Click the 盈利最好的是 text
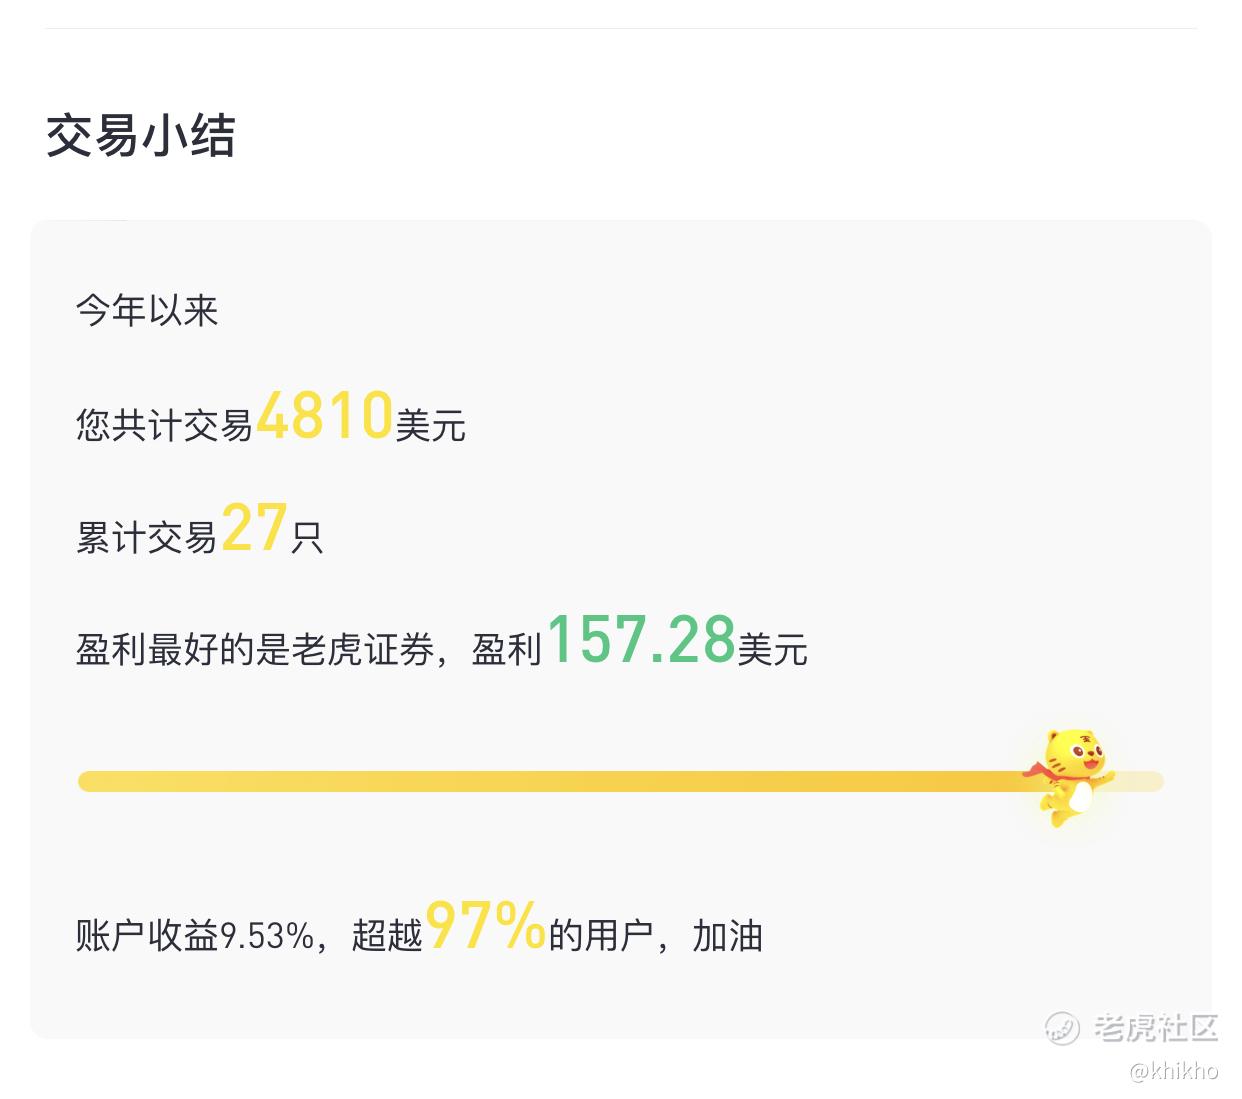Image resolution: width=1242 pixels, height=1099 pixels. [183, 650]
